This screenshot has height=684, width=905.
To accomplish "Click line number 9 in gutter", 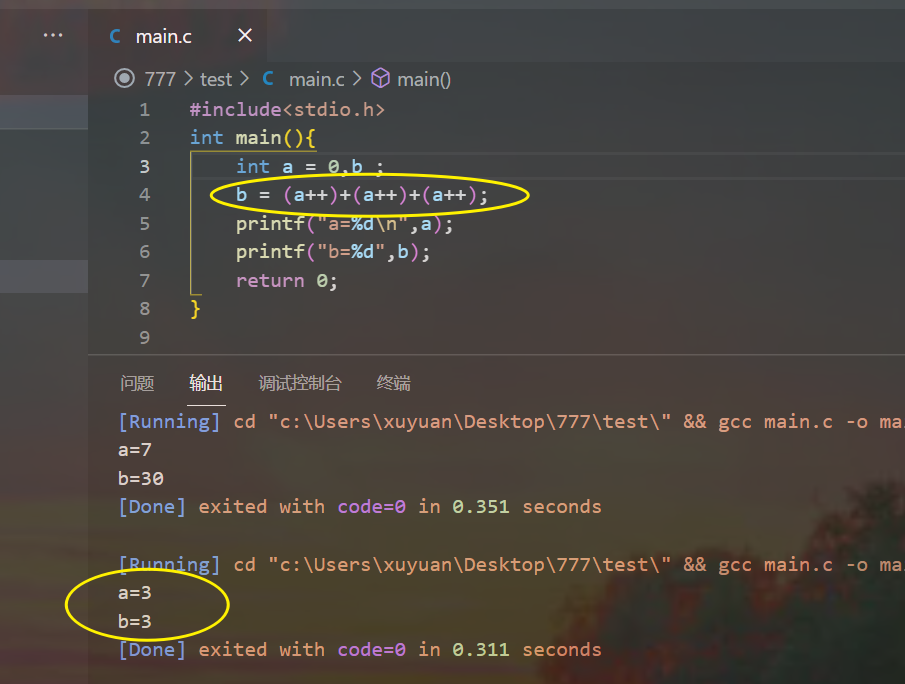I will 144,338.
